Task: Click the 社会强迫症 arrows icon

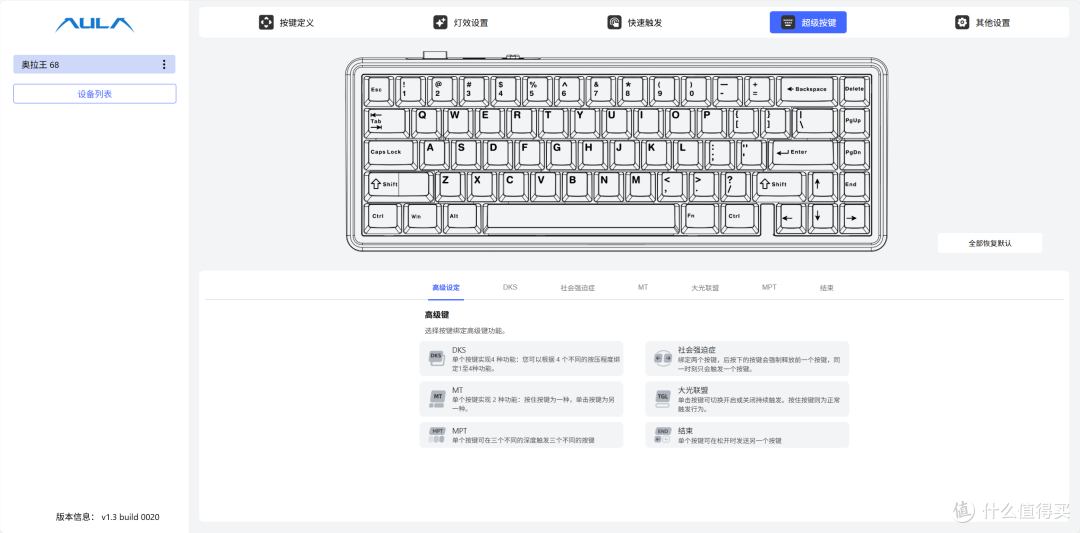Action: (662, 358)
